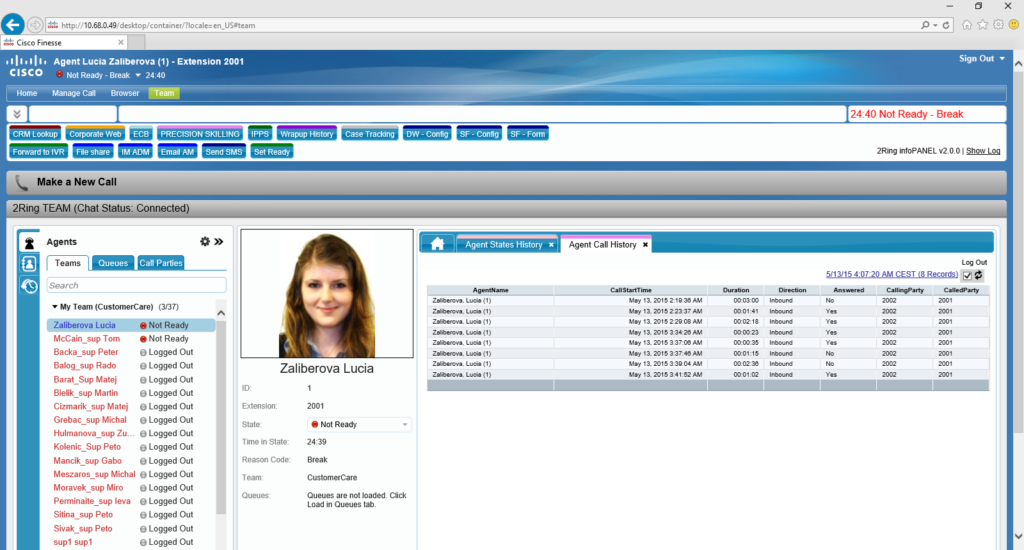
Task: Reload the page using refresh icon
Action: click(946, 25)
